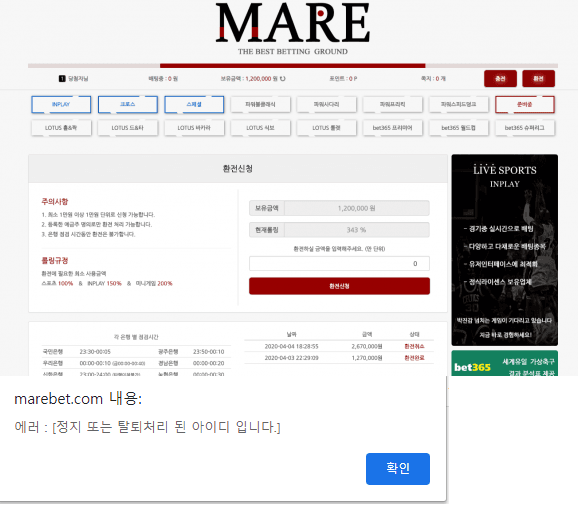Image resolution: width=578 pixels, height=511 pixels.
Task: Open LOTUS 바카라 game
Action: click(x=194, y=128)
